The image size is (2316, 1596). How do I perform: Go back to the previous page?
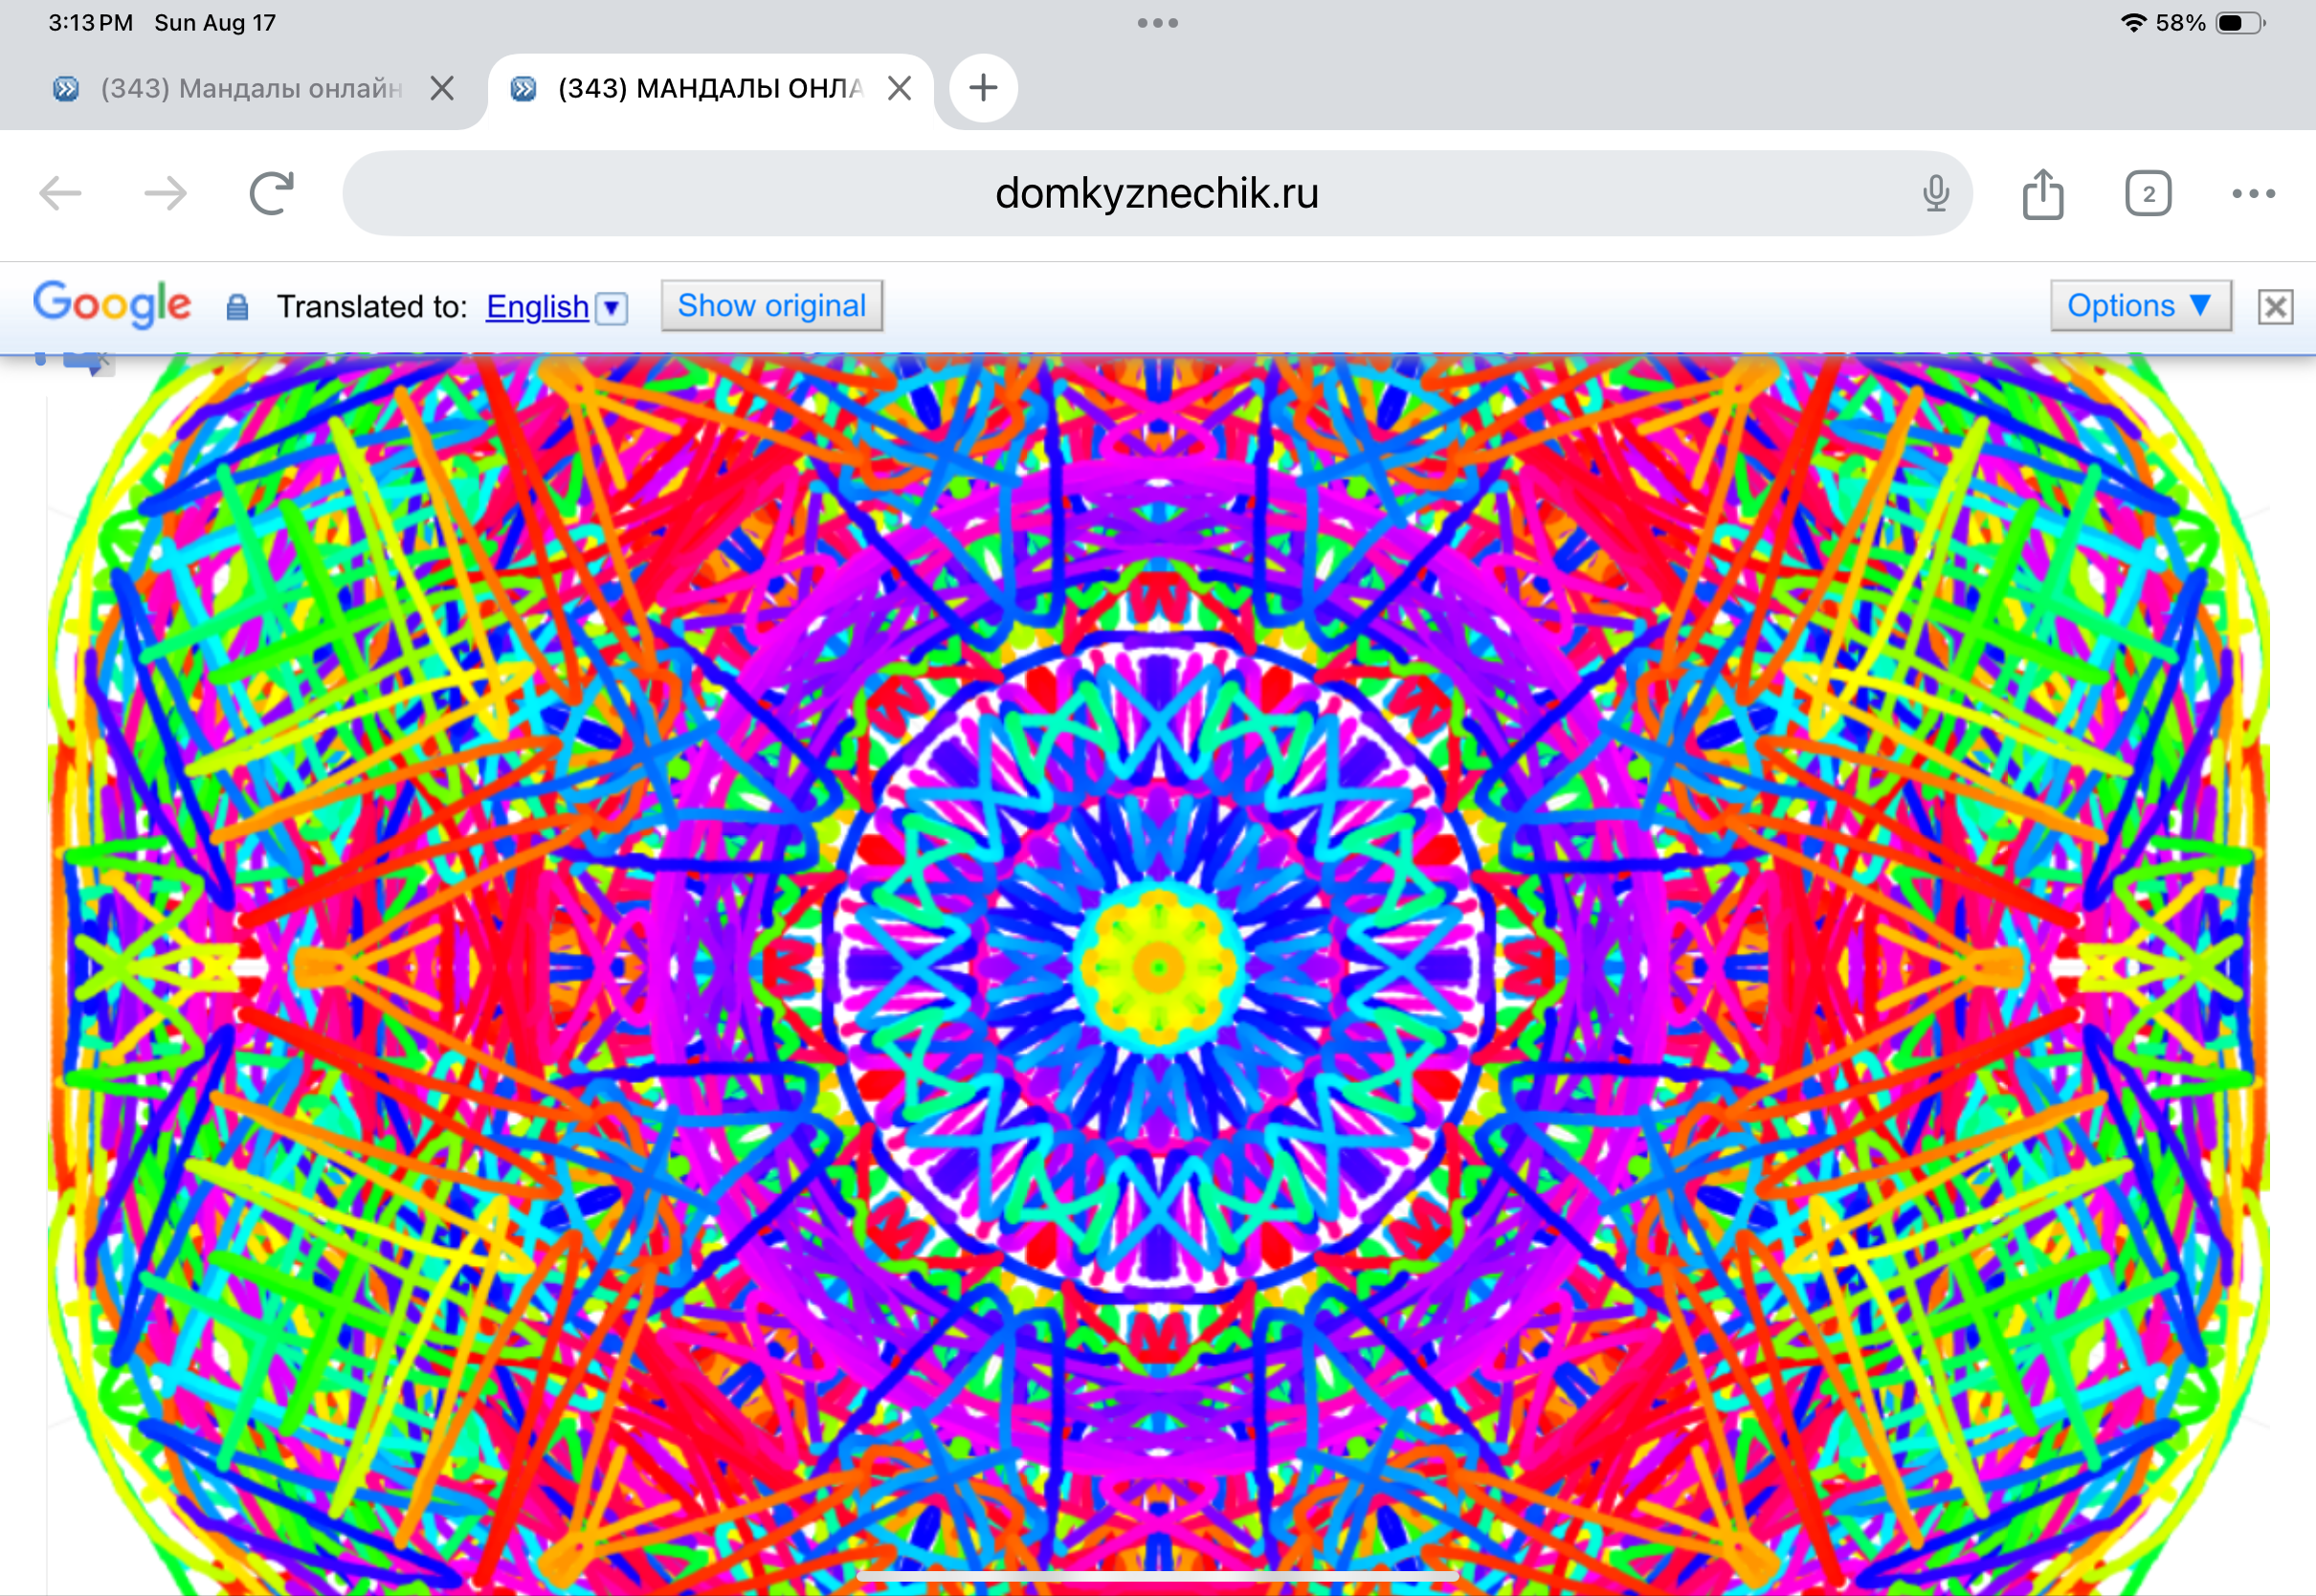coord(60,193)
